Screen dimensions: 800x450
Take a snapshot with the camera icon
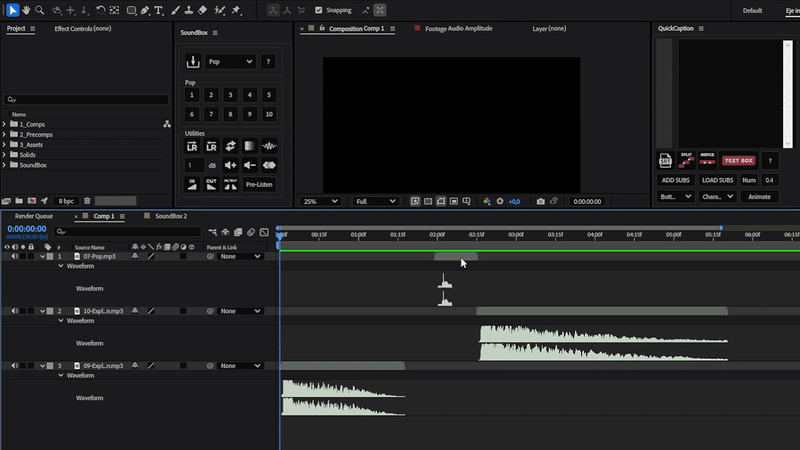[x=541, y=201]
